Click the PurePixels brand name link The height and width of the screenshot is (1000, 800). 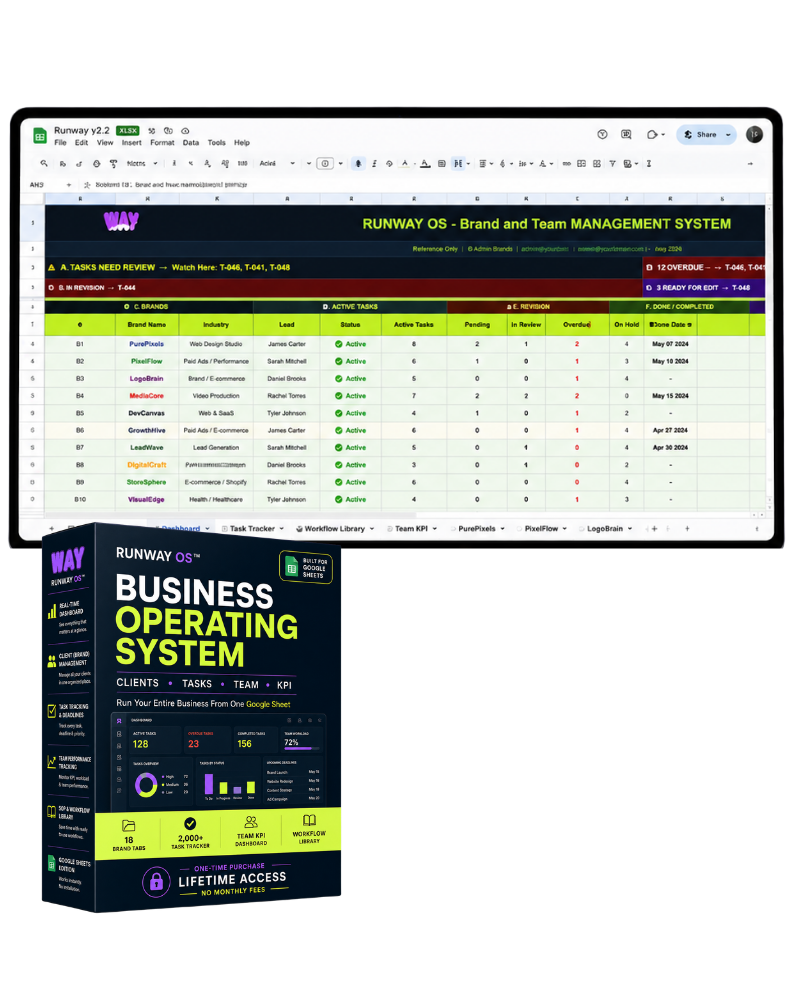(x=147, y=344)
